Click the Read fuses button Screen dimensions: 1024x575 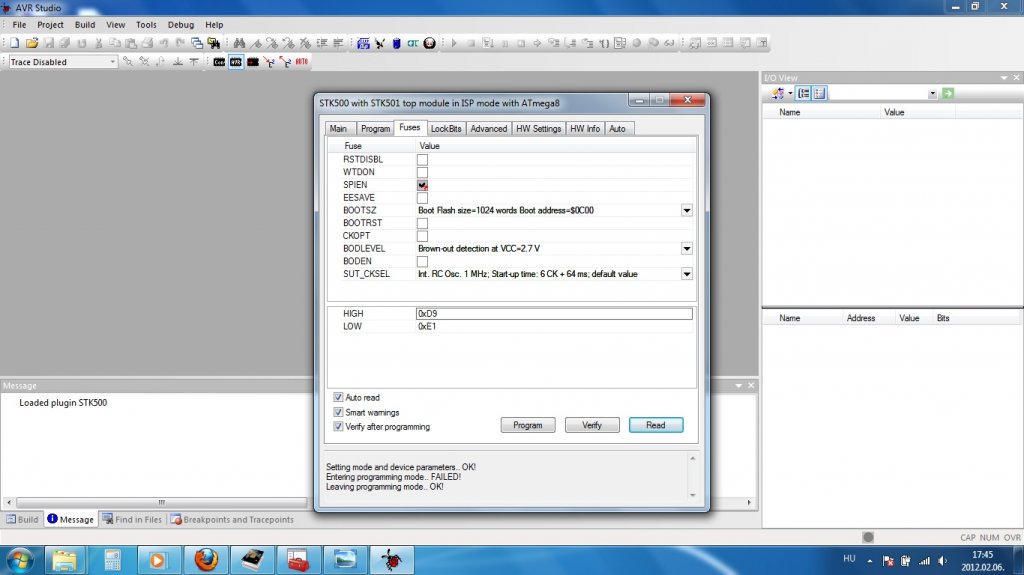coord(656,425)
